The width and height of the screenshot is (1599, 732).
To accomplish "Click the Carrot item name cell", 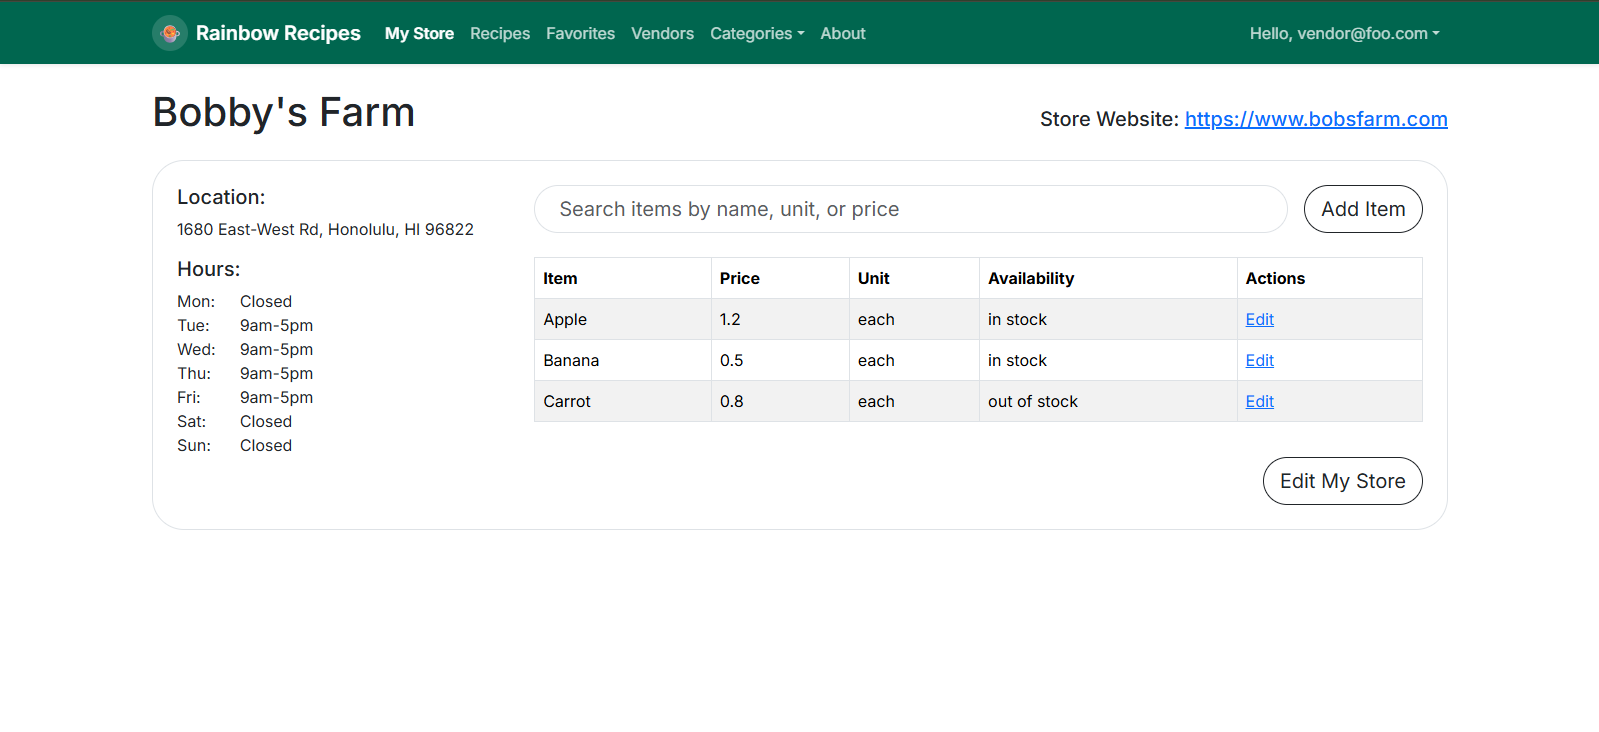I will [x=567, y=401].
